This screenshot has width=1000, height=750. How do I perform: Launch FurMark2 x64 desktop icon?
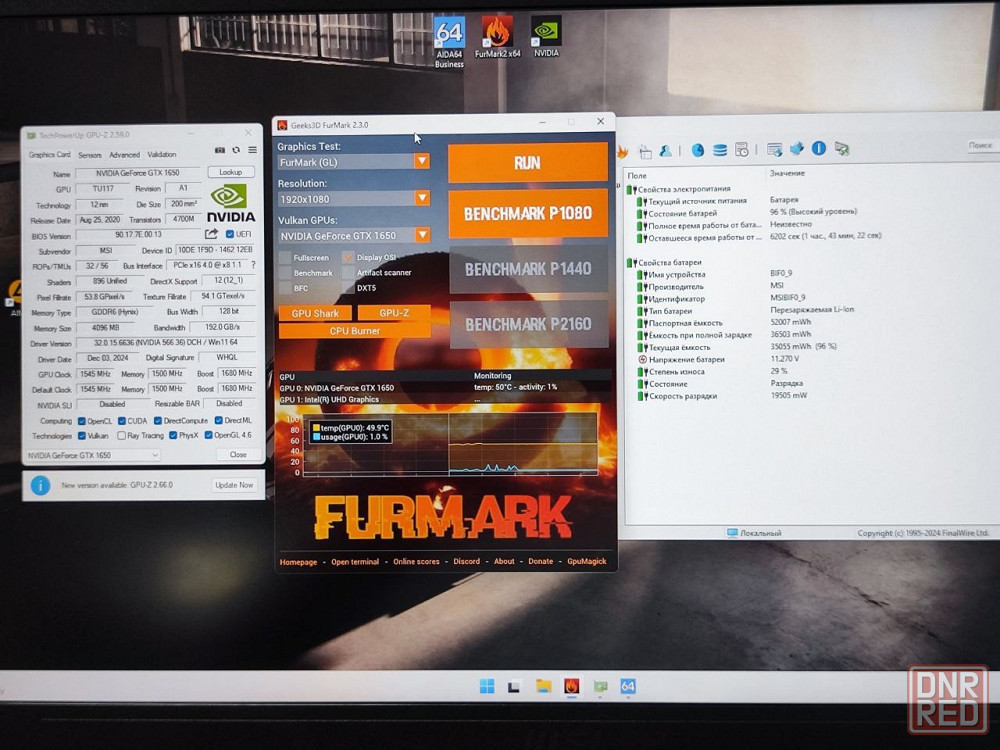(x=497, y=37)
